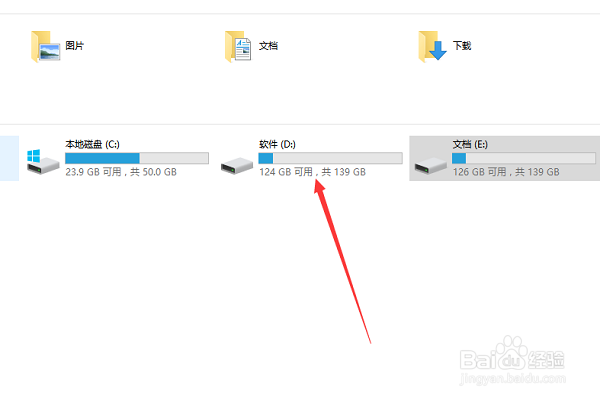Open the 图片 pictures folder icon
600x400 pixels.
pyautogui.click(x=46, y=47)
